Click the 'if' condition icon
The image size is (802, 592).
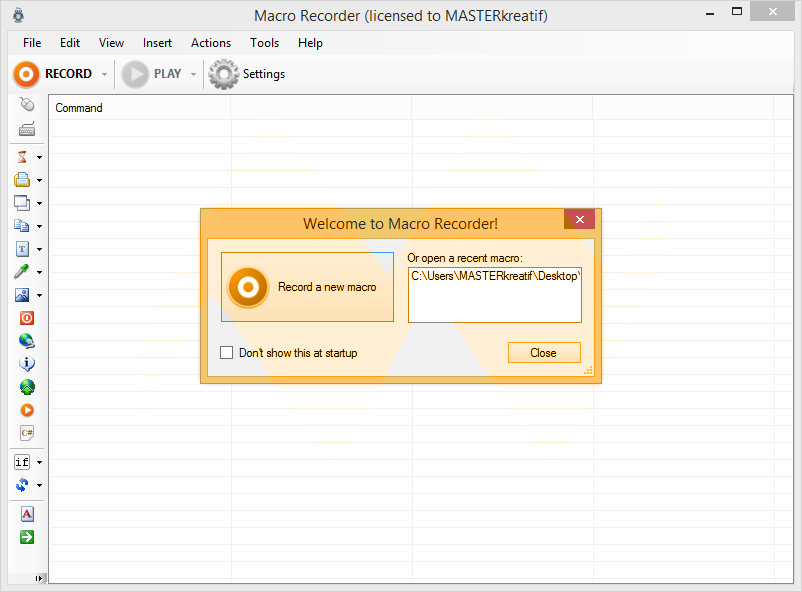point(22,462)
